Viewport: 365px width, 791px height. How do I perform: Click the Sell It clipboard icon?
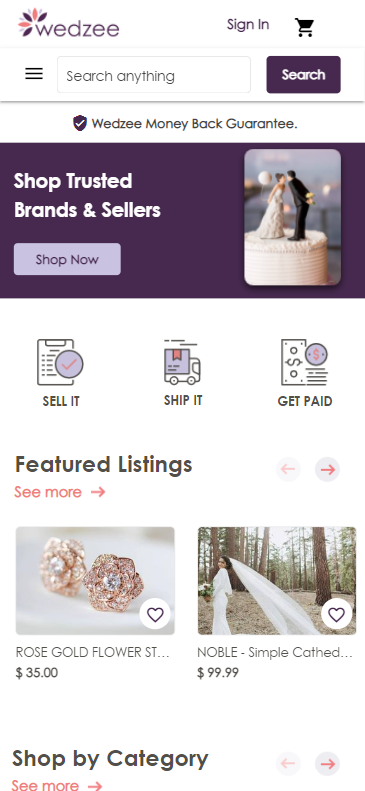tap(60, 362)
